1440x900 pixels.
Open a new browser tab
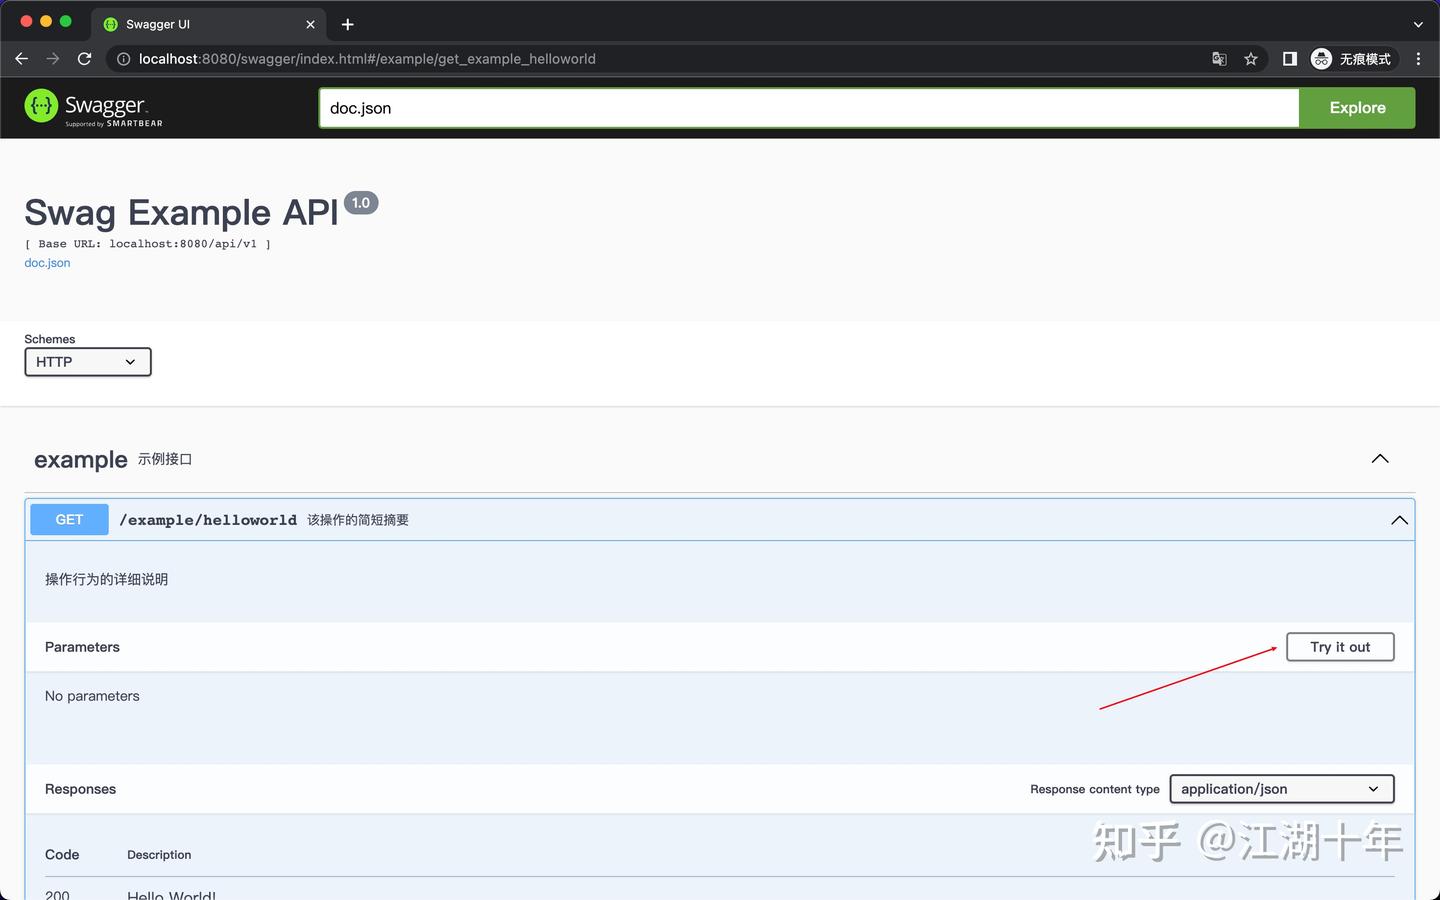point(347,24)
